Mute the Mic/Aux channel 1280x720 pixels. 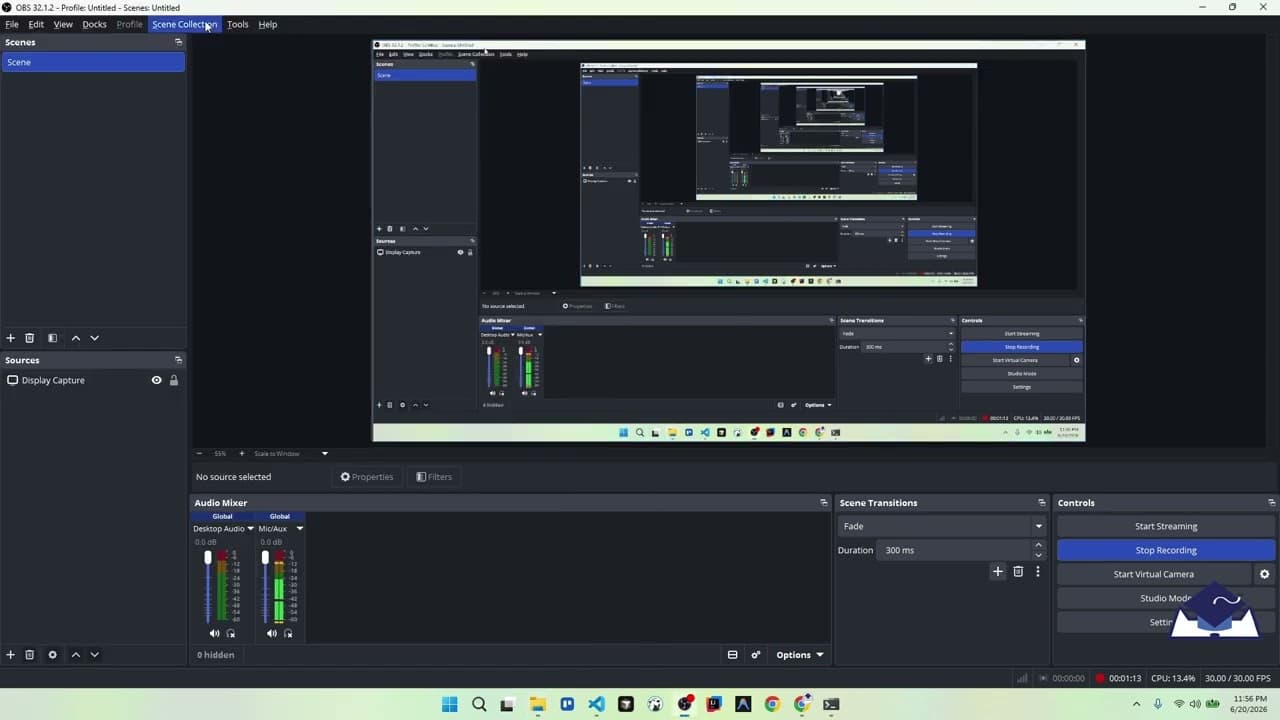[x=271, y=633]
